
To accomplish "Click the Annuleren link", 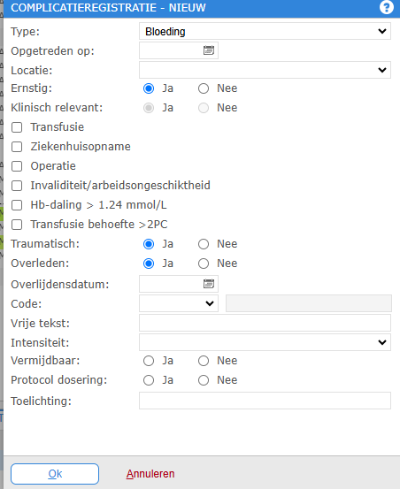I will point(150,474).
